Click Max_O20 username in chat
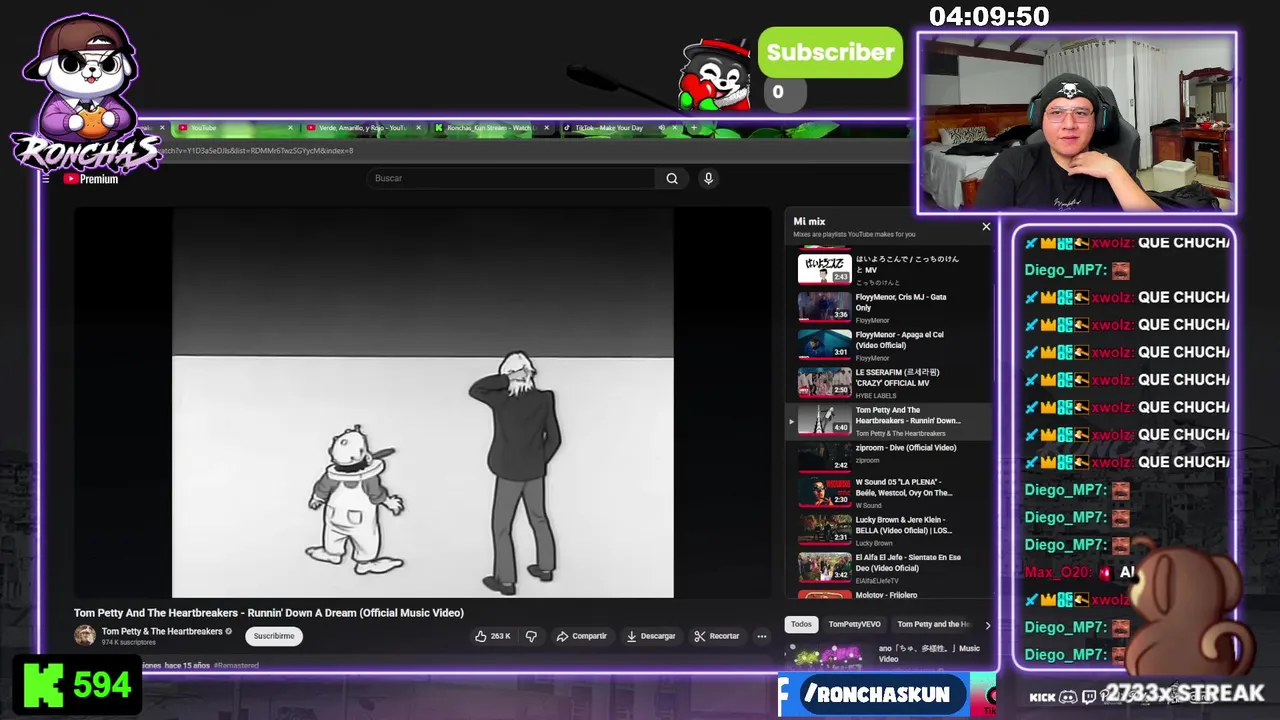 (1058, 572)
